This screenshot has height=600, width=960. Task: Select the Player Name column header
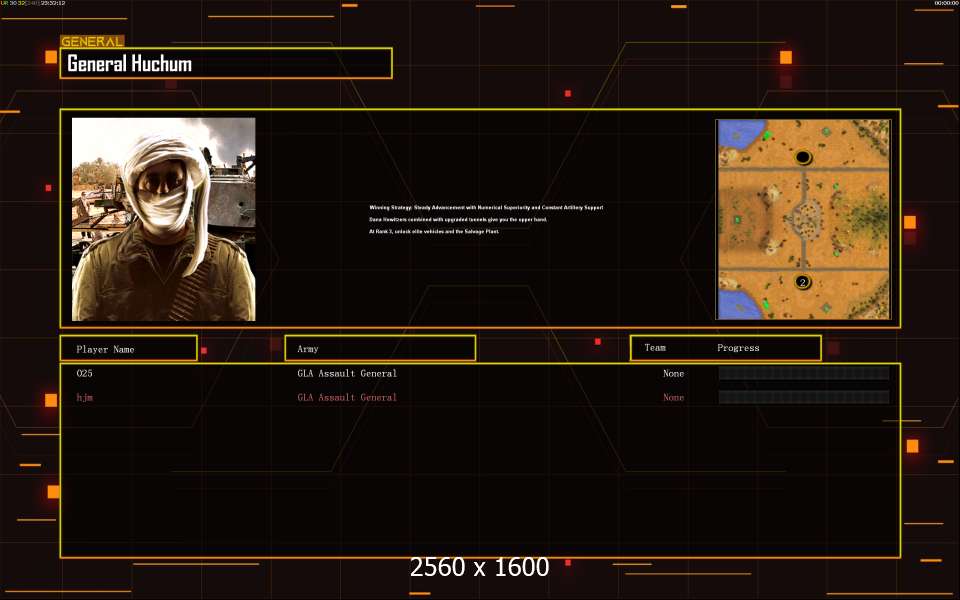[x=127, y=349]
